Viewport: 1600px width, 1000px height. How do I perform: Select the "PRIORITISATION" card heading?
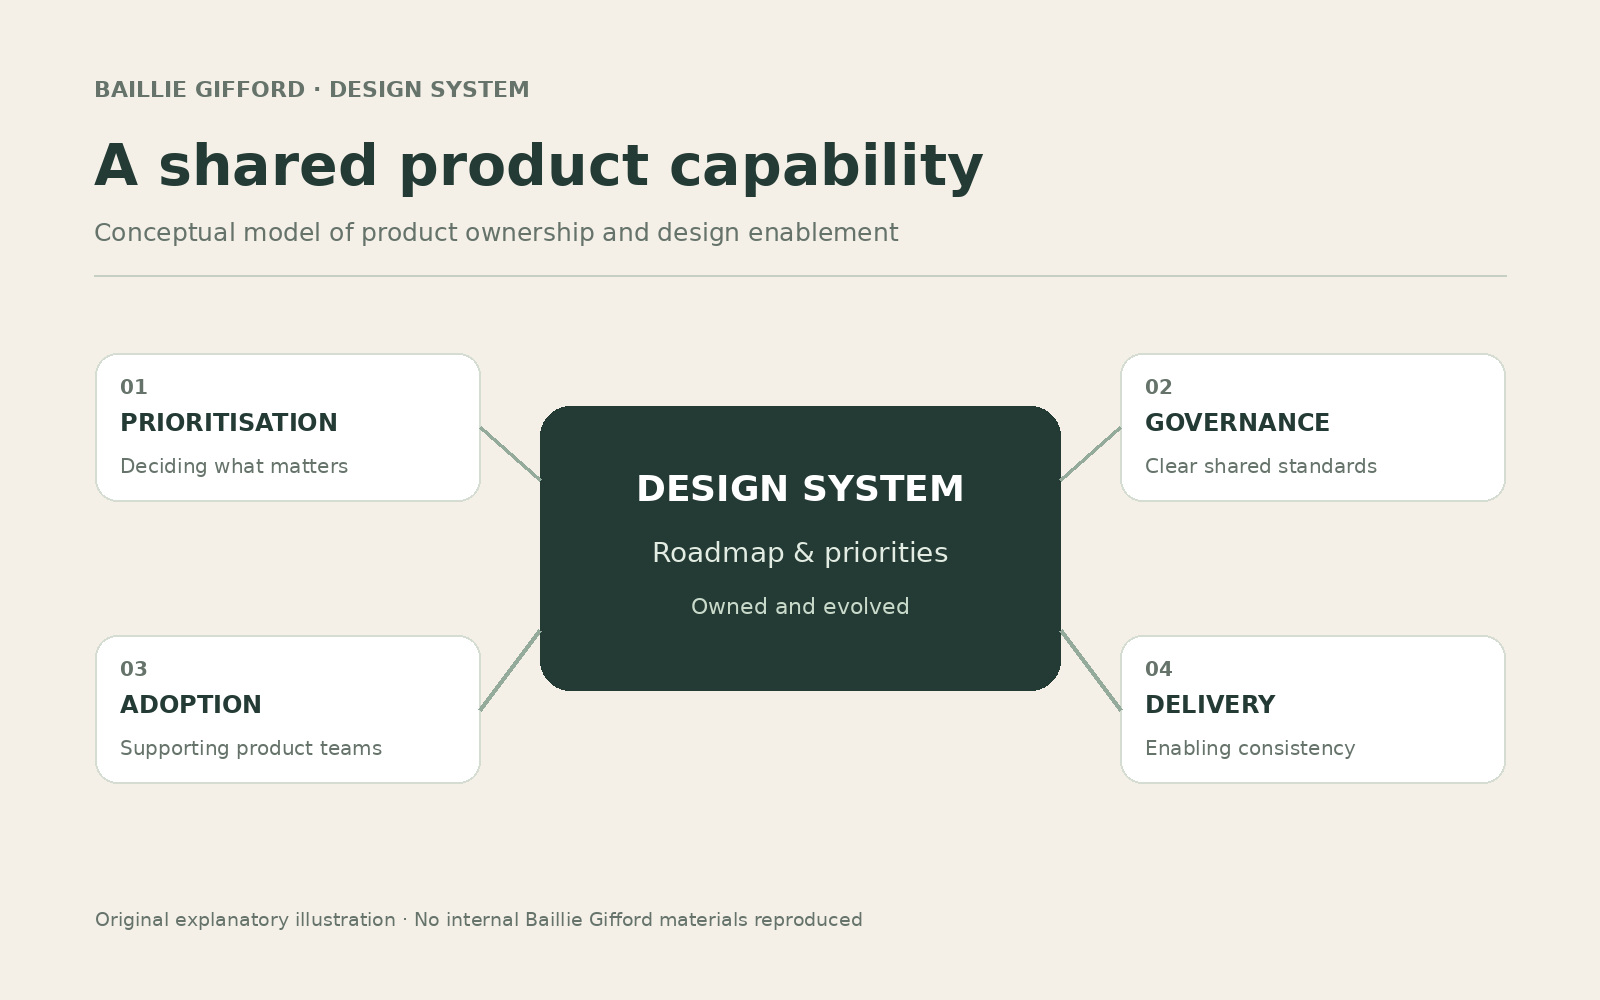tap(229, 423)
